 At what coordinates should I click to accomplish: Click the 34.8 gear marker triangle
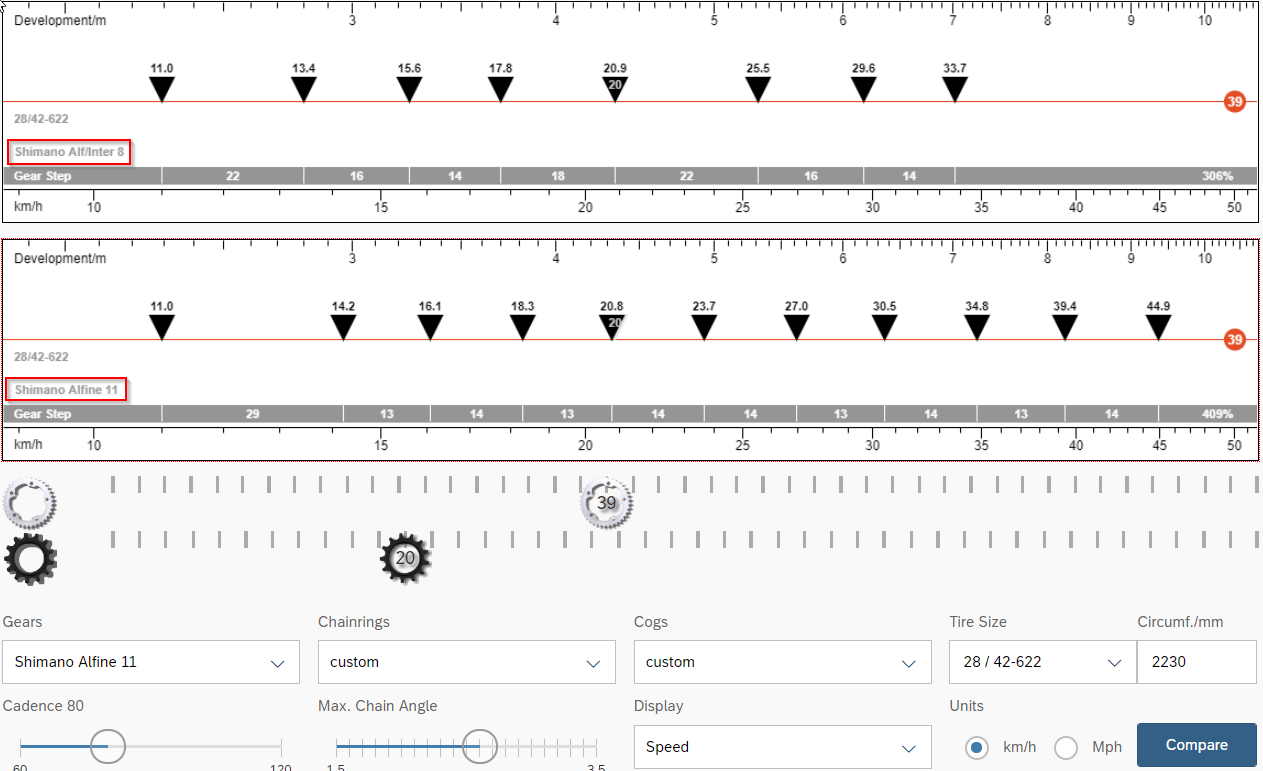[x=977, y=327]
